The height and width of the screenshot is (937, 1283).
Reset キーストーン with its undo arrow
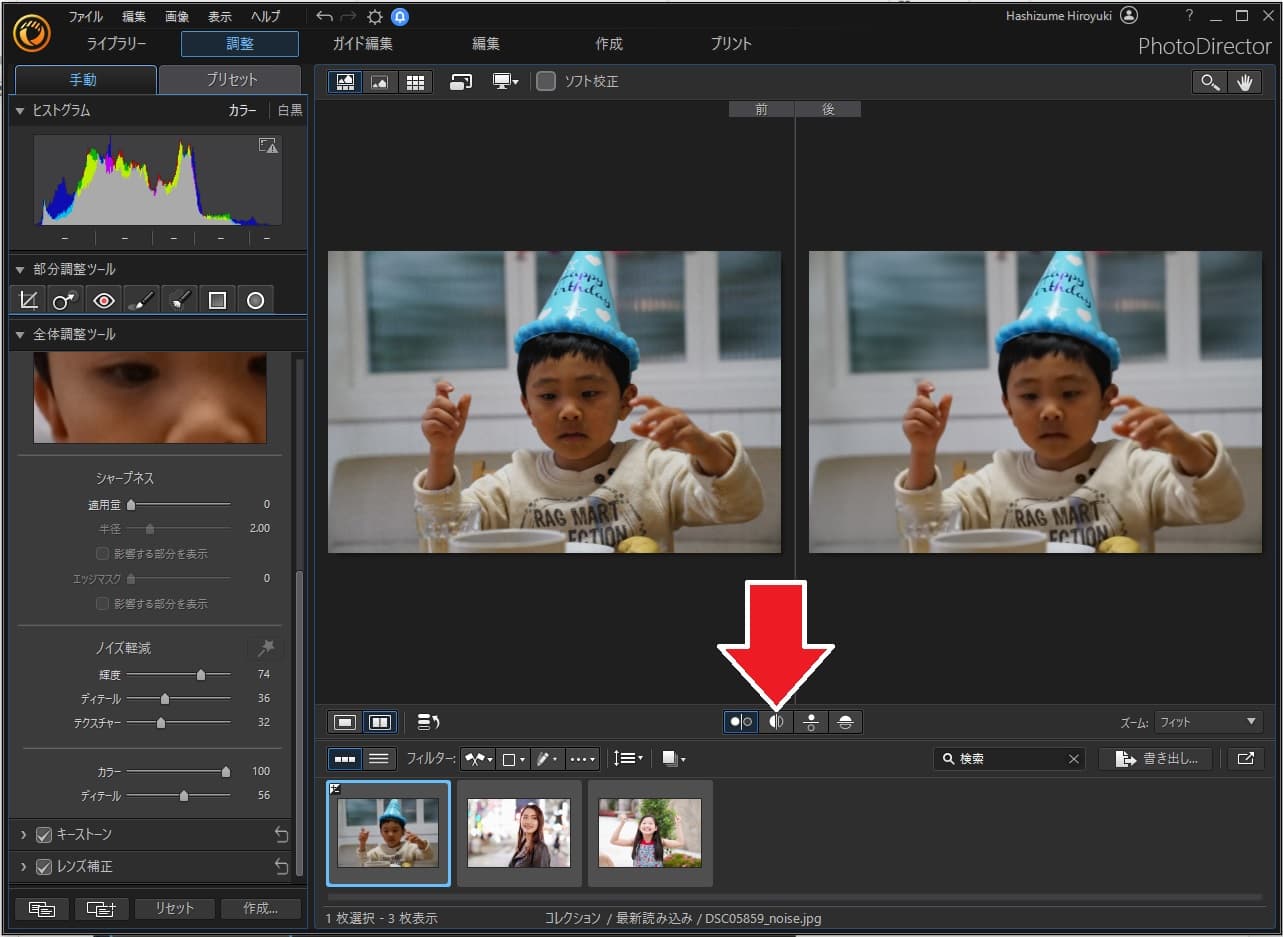point(281,835)
